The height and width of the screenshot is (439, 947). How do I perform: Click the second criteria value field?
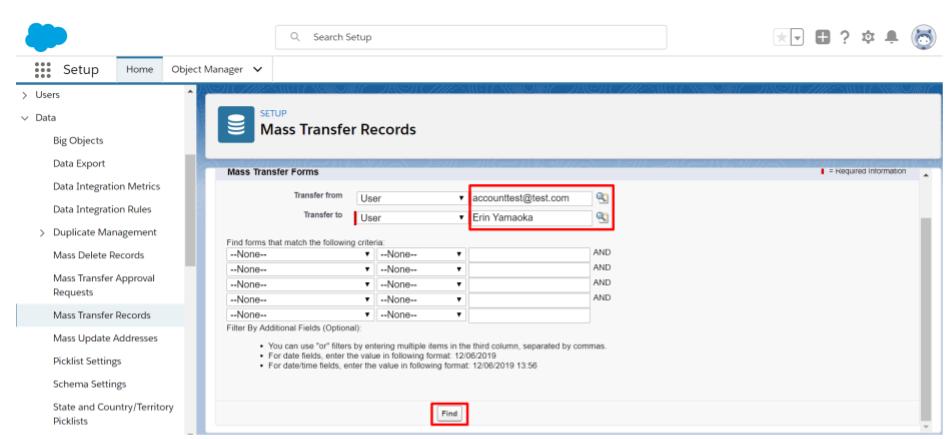(529, 269)
